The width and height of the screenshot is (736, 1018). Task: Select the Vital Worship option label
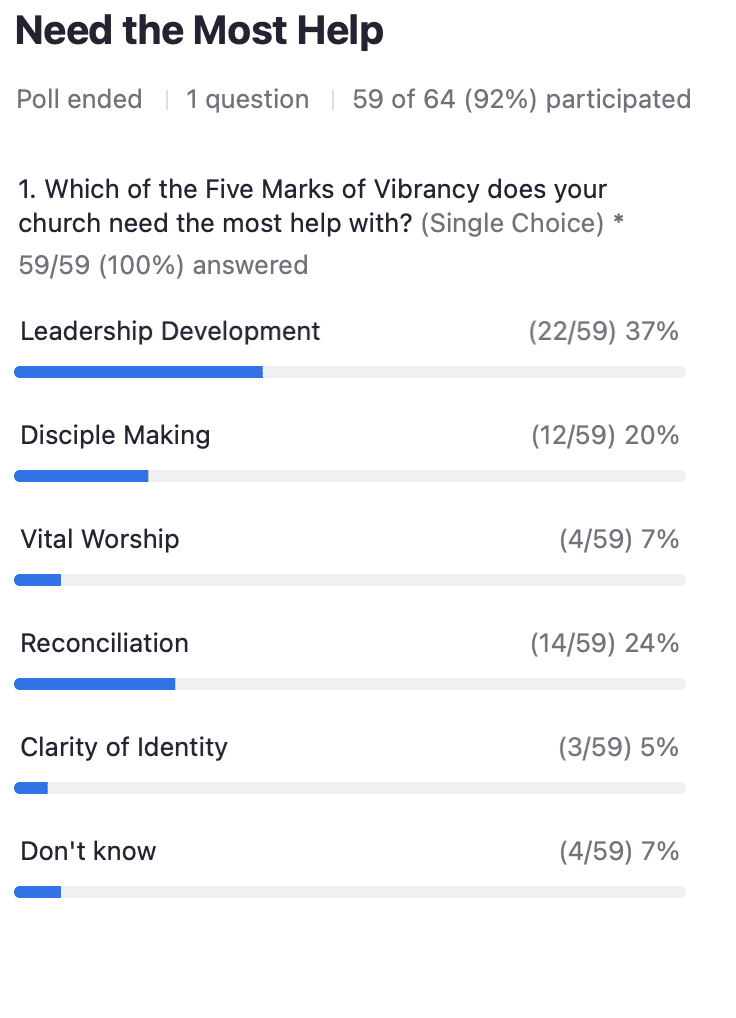[x=100, y=539]
